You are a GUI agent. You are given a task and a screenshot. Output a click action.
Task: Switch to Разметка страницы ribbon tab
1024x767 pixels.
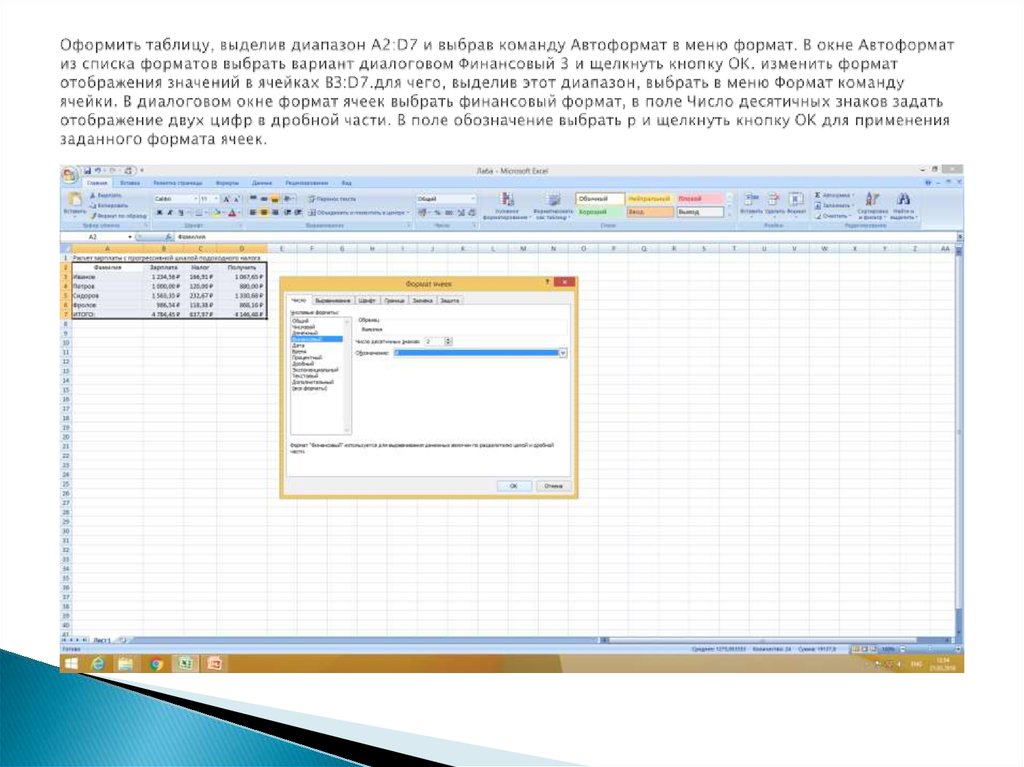point(178,184)
